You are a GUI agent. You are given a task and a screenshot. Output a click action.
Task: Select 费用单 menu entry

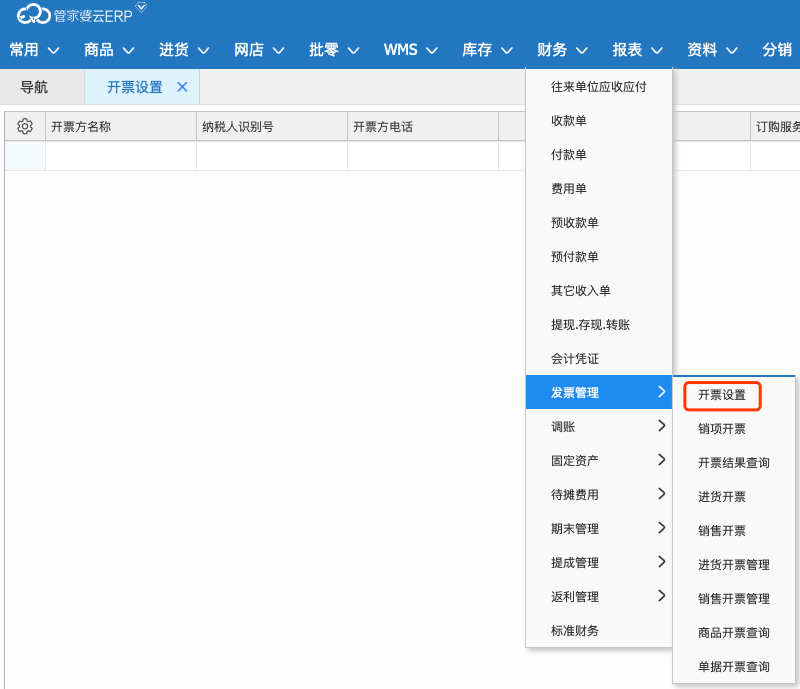click(598, 189)
